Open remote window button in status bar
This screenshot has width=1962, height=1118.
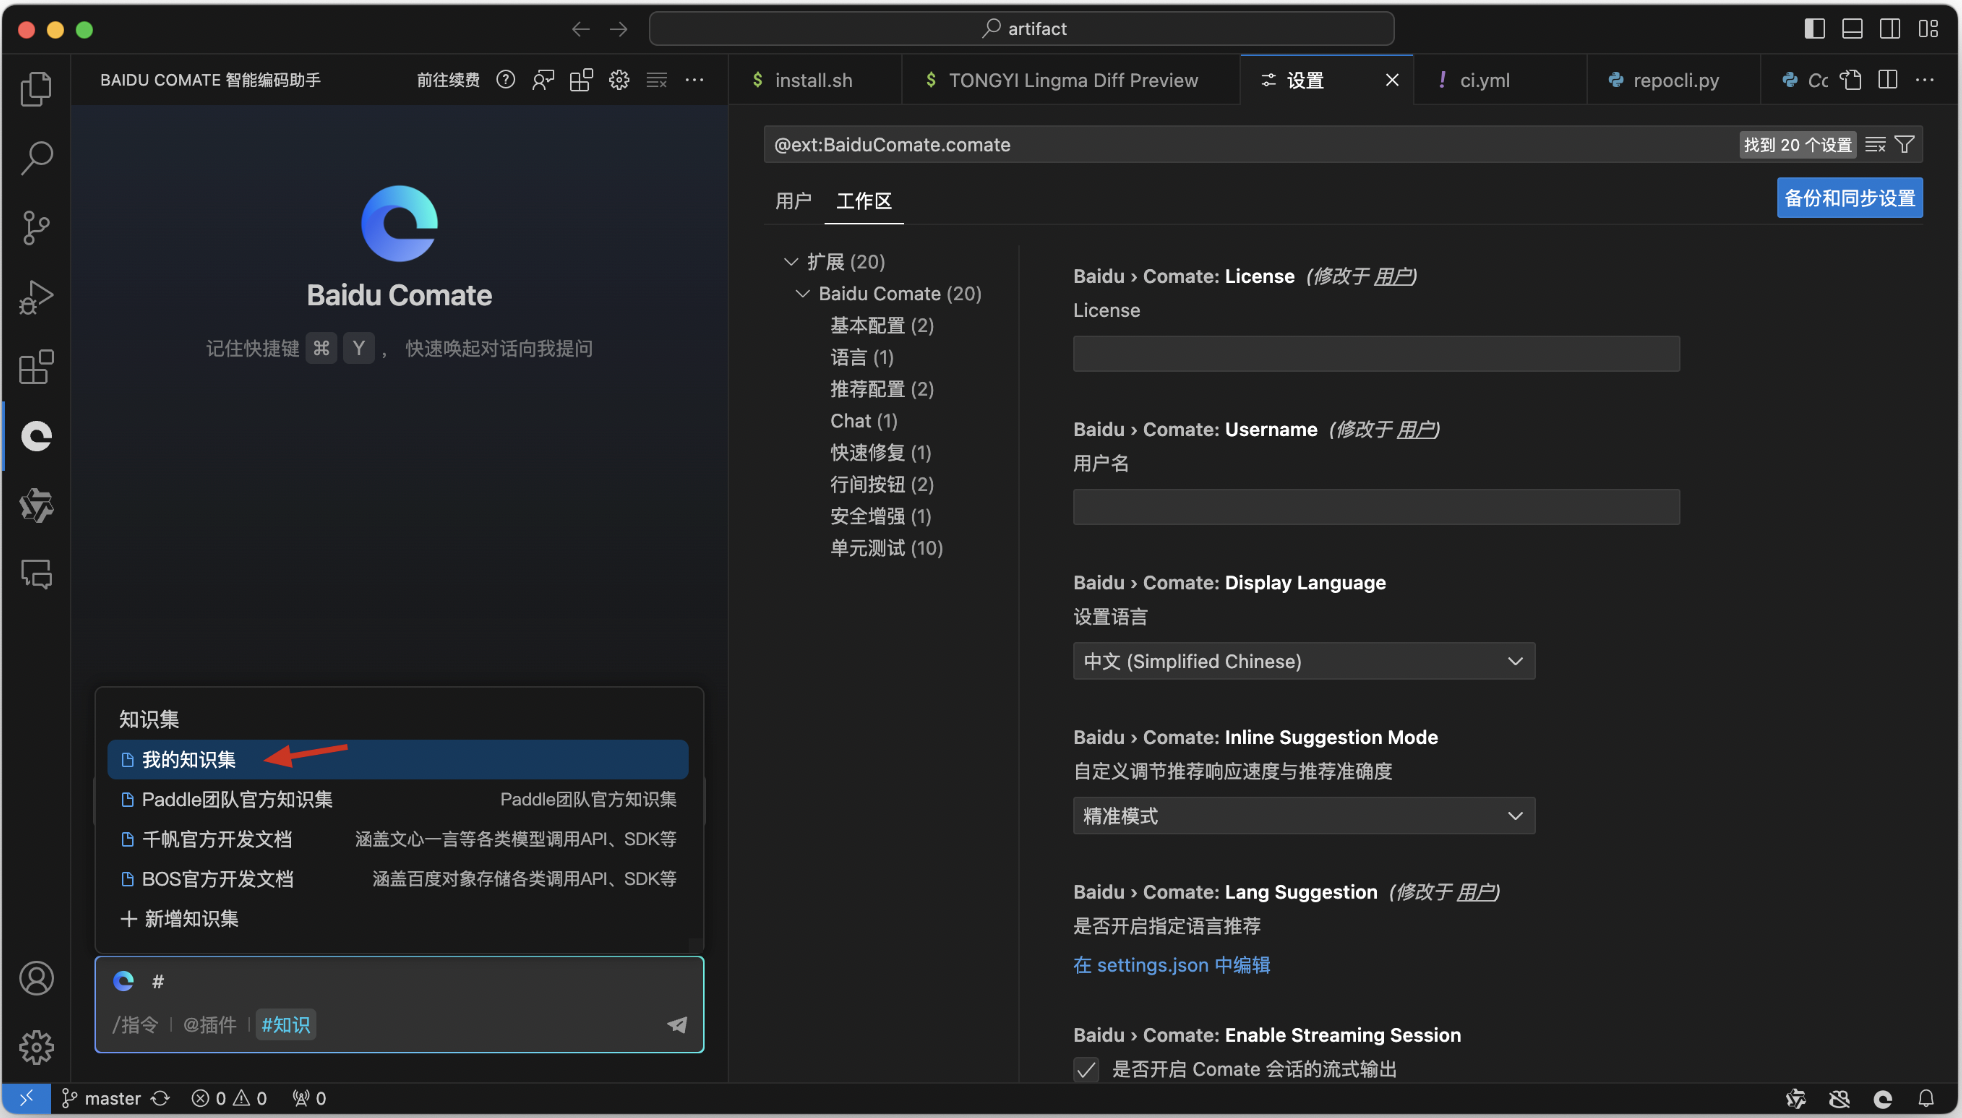pyautogui.click(x=27, y=1098)
